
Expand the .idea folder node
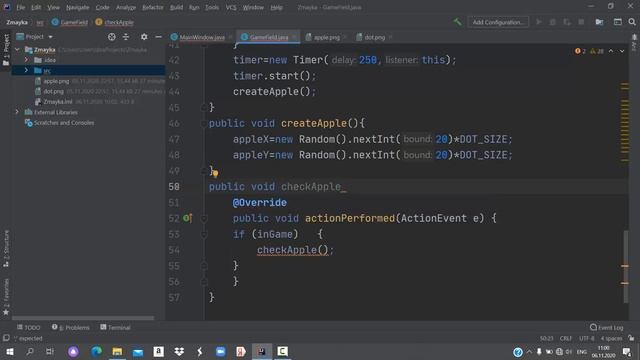click(x=27, y=60)
